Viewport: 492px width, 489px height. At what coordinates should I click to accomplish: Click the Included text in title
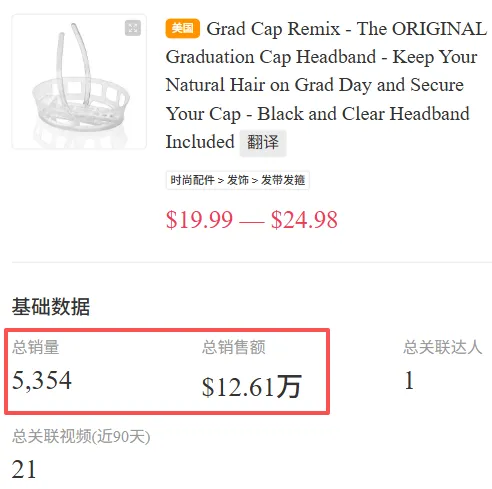tap(200, 142)
